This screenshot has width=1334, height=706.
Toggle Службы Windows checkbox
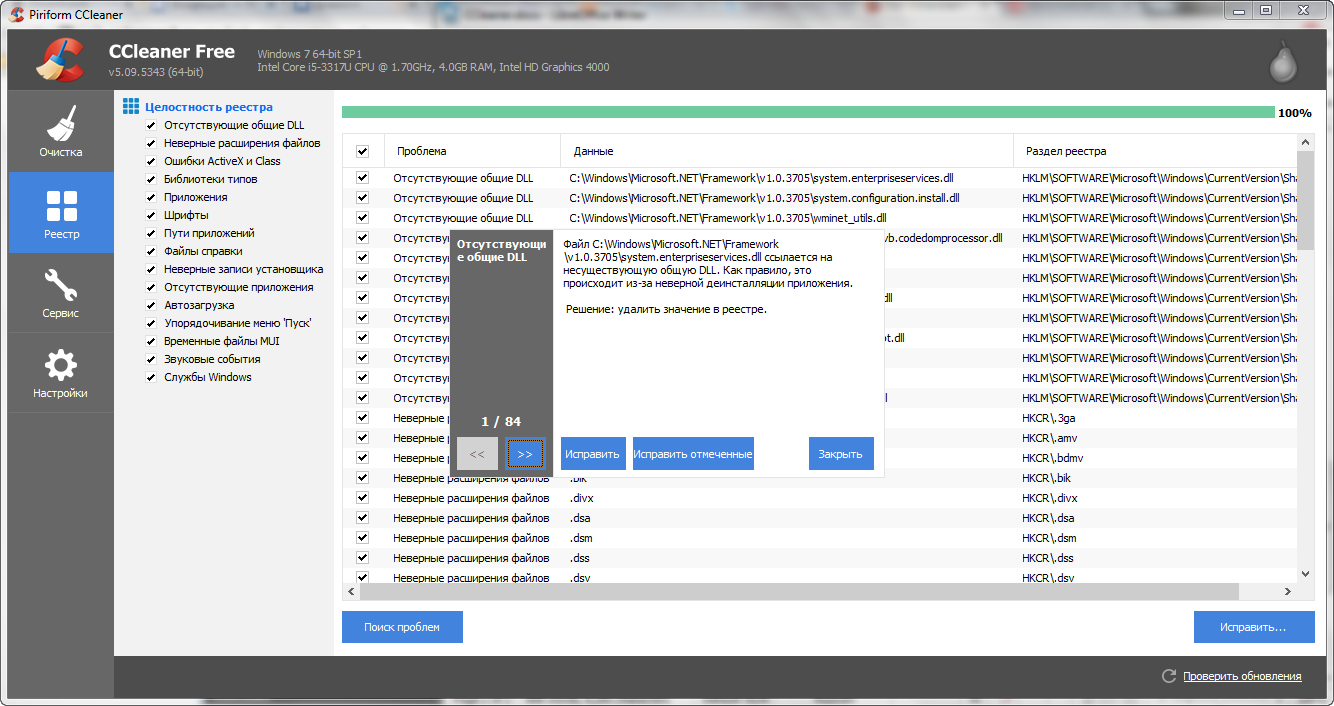click(151, 377)
